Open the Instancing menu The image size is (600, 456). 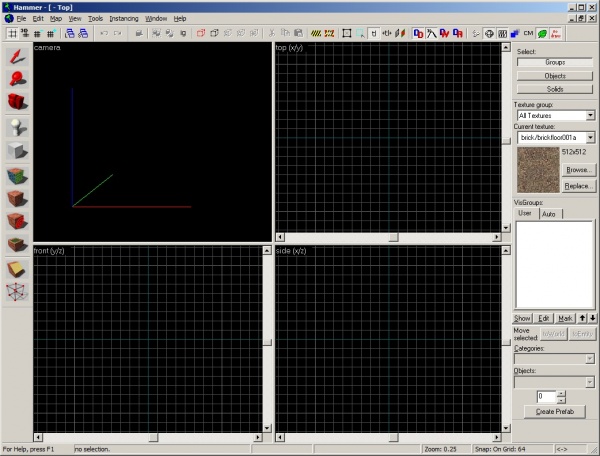[124, 19]
